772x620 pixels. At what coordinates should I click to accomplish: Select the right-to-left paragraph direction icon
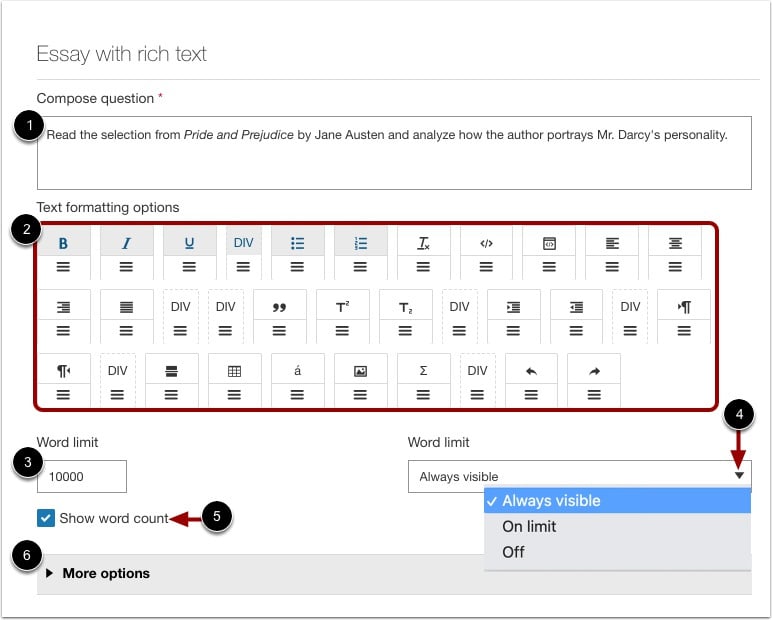point(64,370)
